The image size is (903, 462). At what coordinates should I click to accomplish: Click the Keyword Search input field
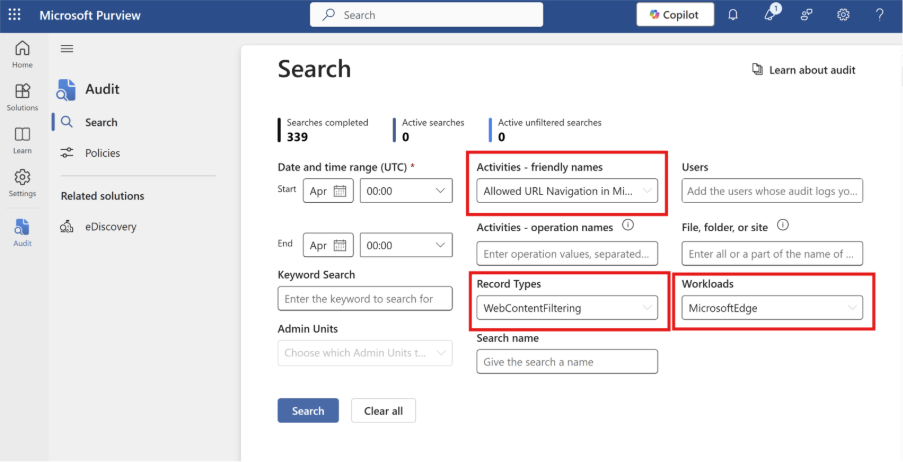365,298
